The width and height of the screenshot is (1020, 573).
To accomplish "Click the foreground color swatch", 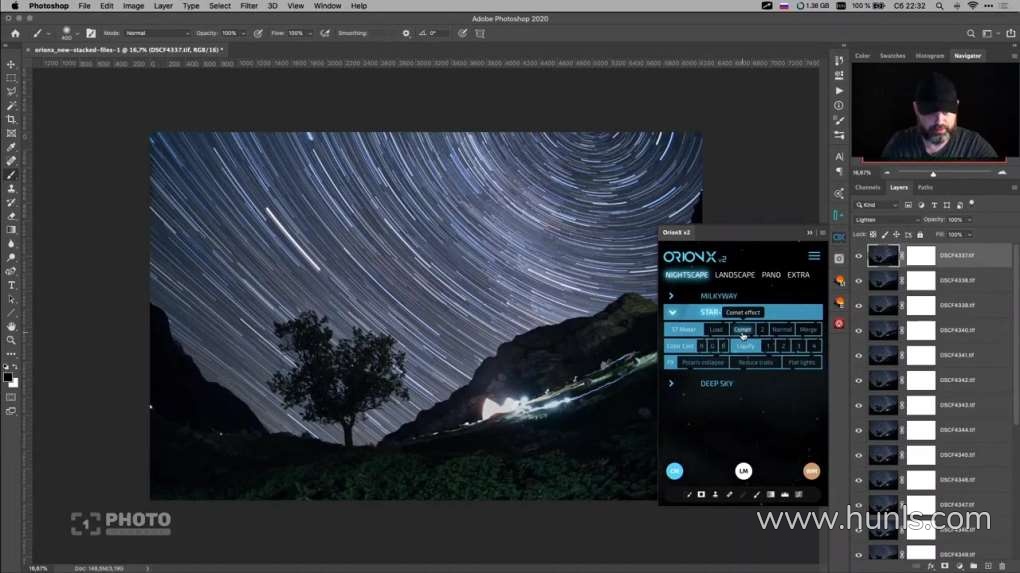I will coord(7,377).
